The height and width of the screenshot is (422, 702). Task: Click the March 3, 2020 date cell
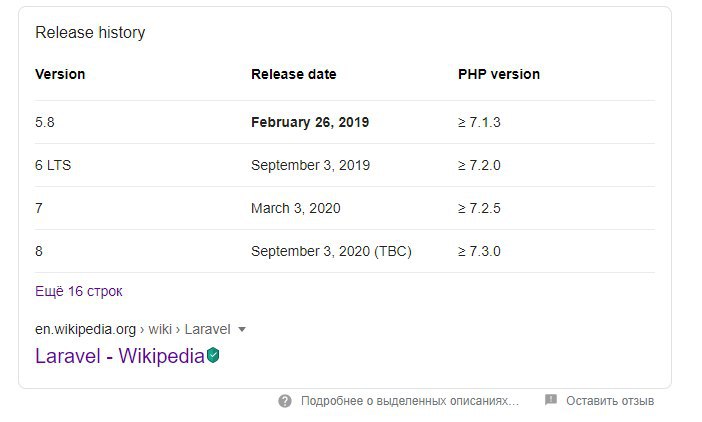coord(295,208)
